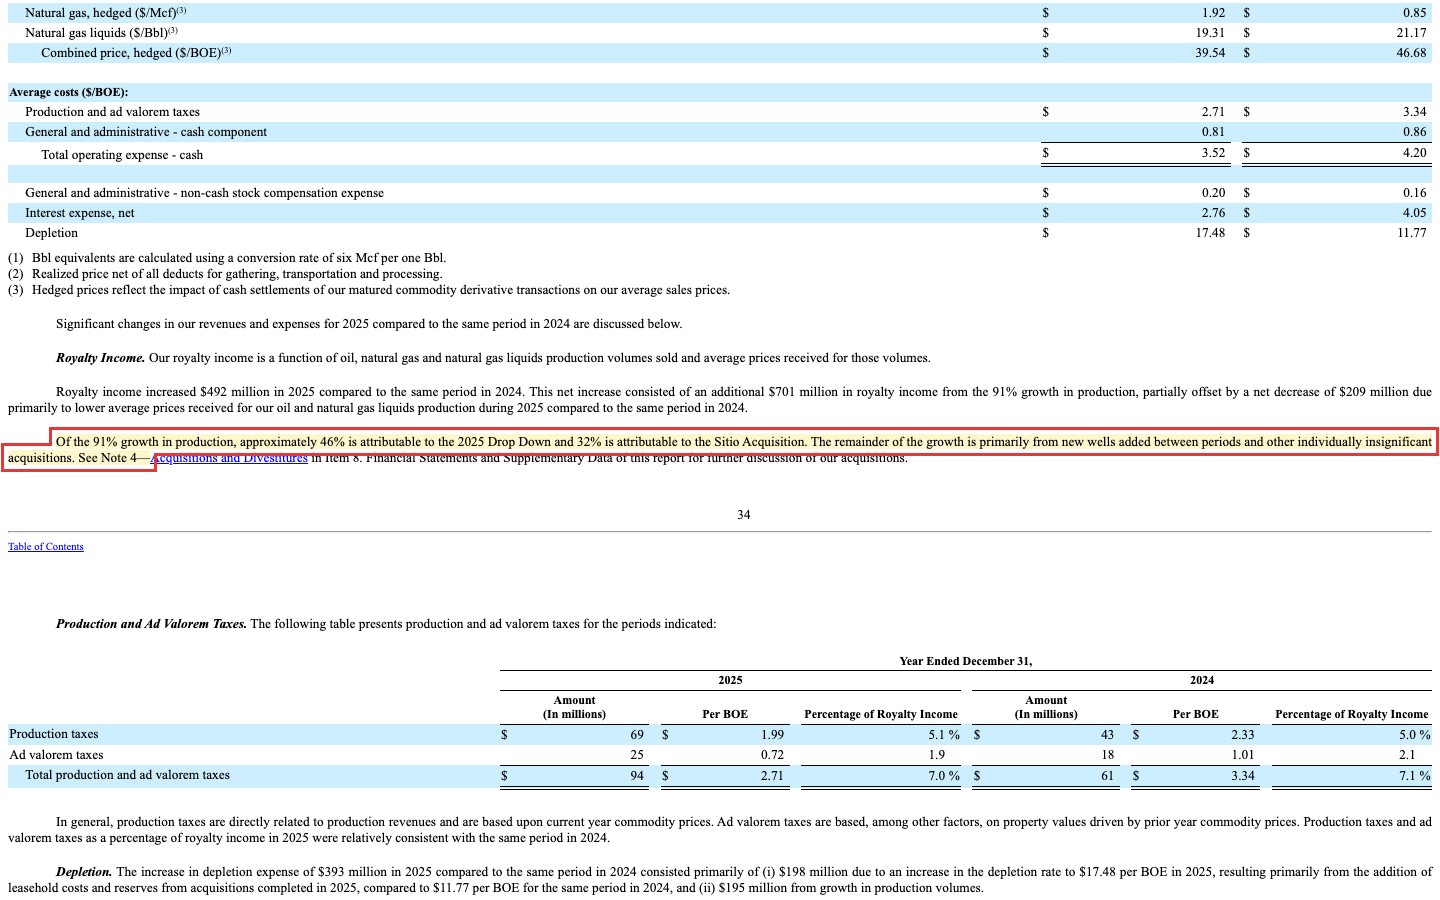Click the 'Interest expense, net' row label
1440x900 pixels.
pyautogui.click(x=80, y=213)
